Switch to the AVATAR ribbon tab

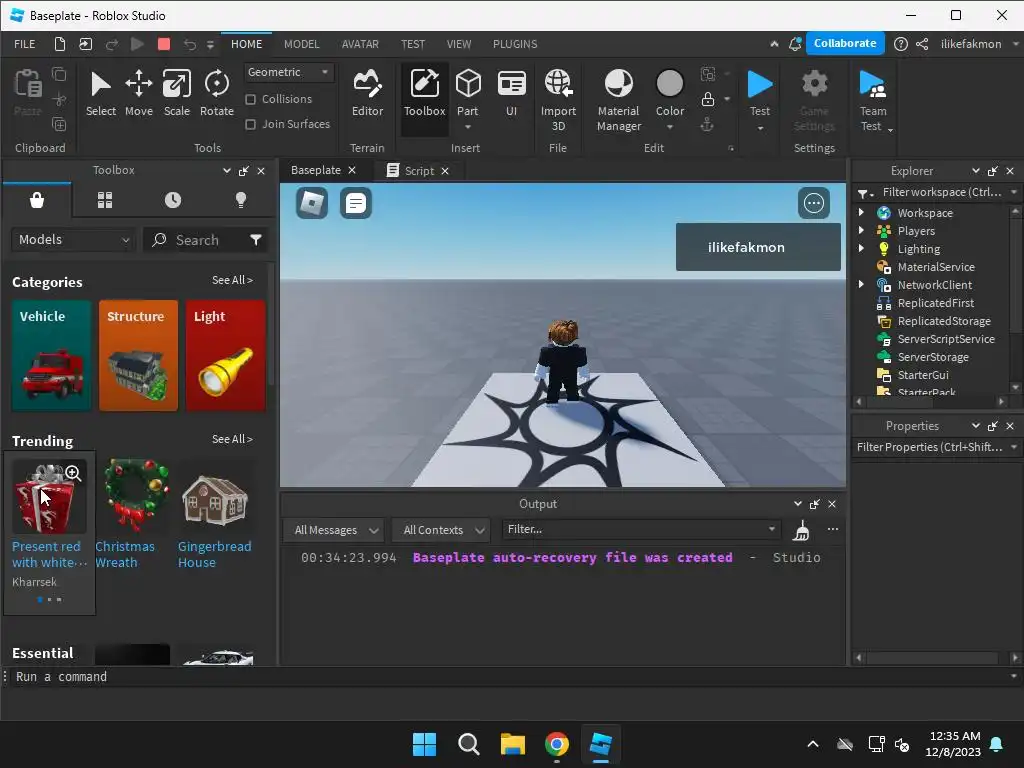360,44
